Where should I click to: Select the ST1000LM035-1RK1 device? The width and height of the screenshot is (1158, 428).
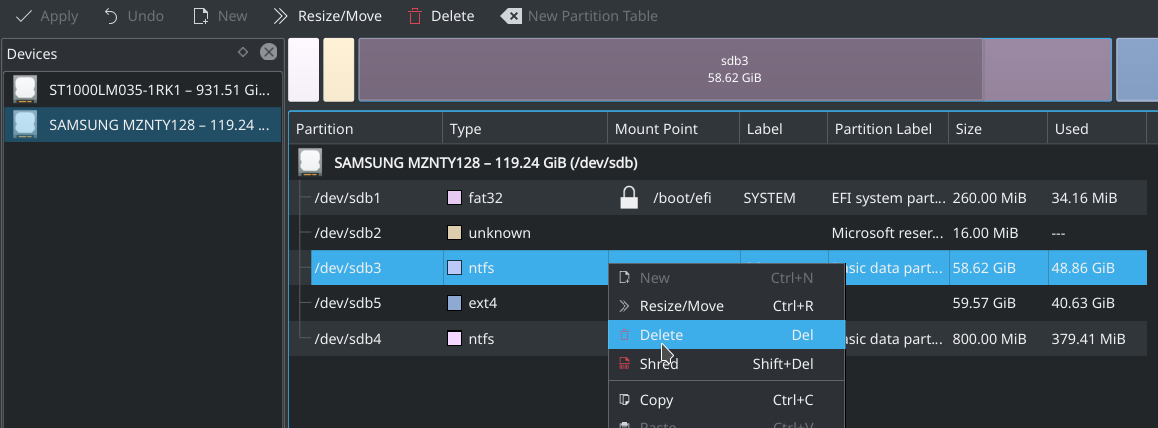click(143, 90)
